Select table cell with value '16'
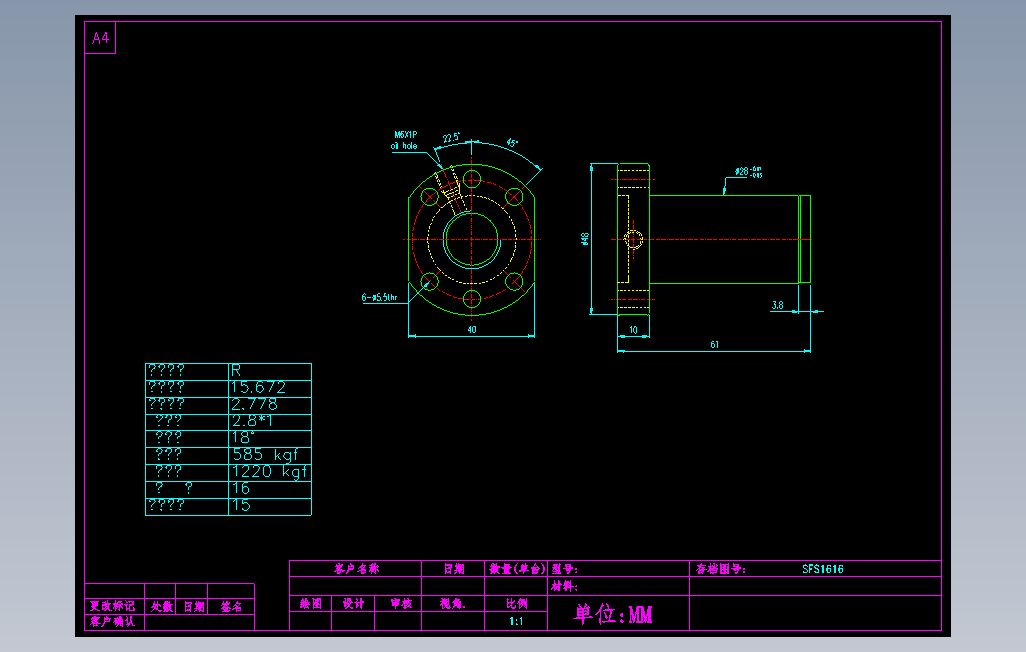Viewport: 1026px width, 652px height. click(x=270, y=490)
